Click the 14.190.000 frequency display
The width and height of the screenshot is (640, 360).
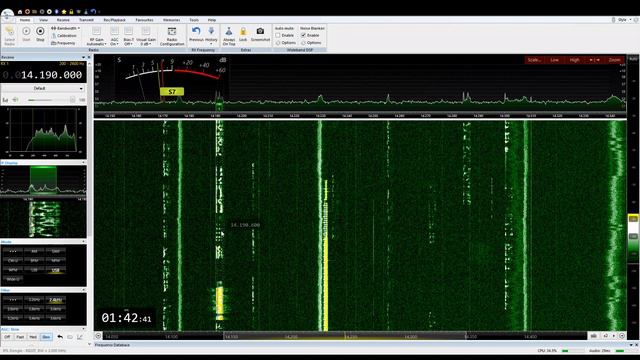42,75
